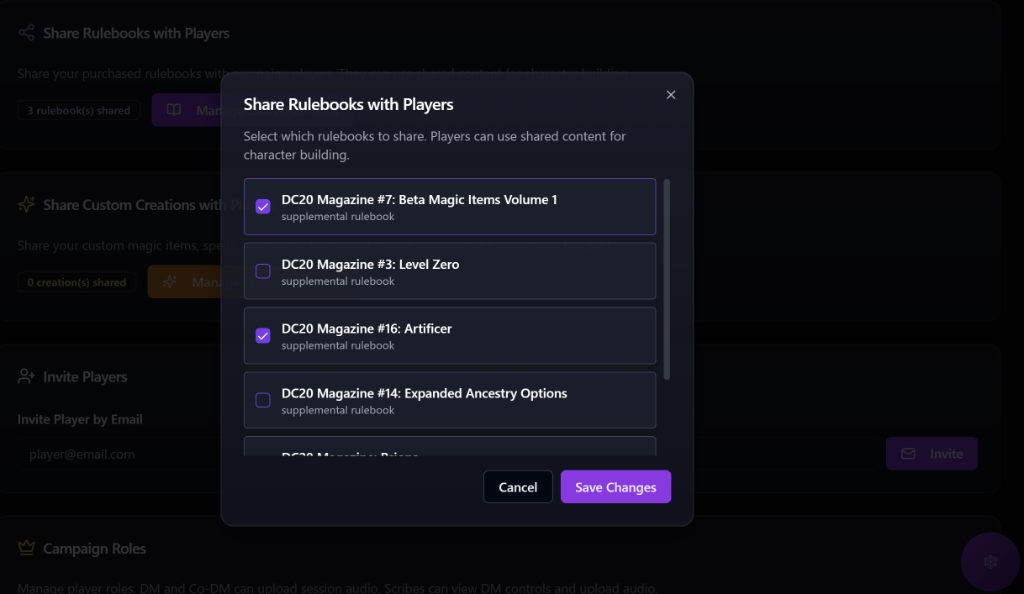Open the round floating button at bottom right
The image size is (1024, 594).
(x=990, y=562)
